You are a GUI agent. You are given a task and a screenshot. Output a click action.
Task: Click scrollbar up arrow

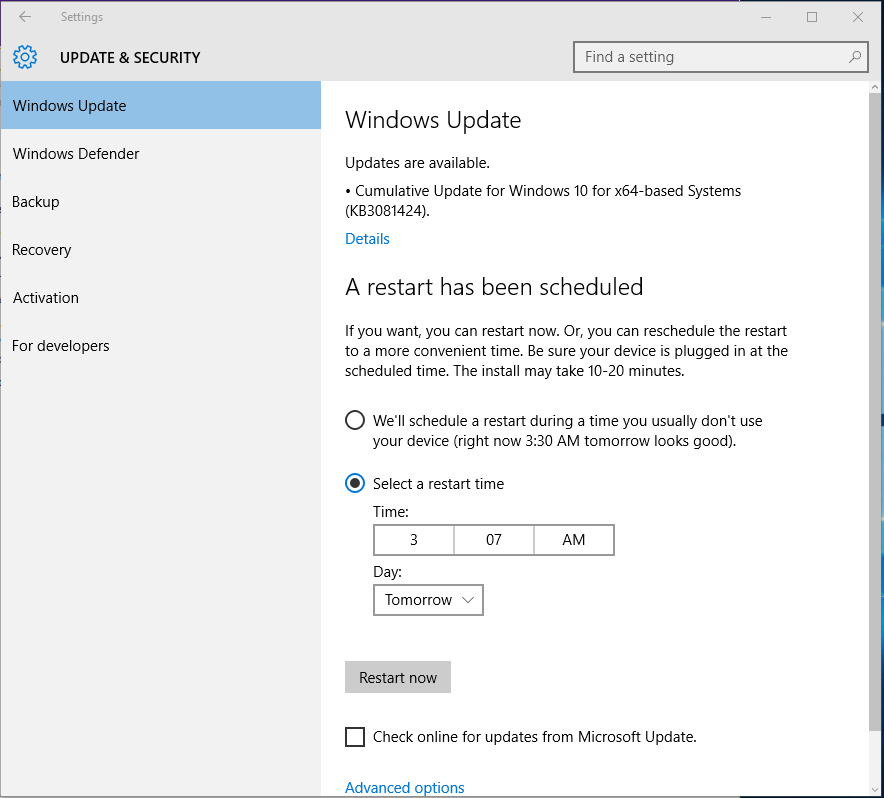(x=875, y=87)
